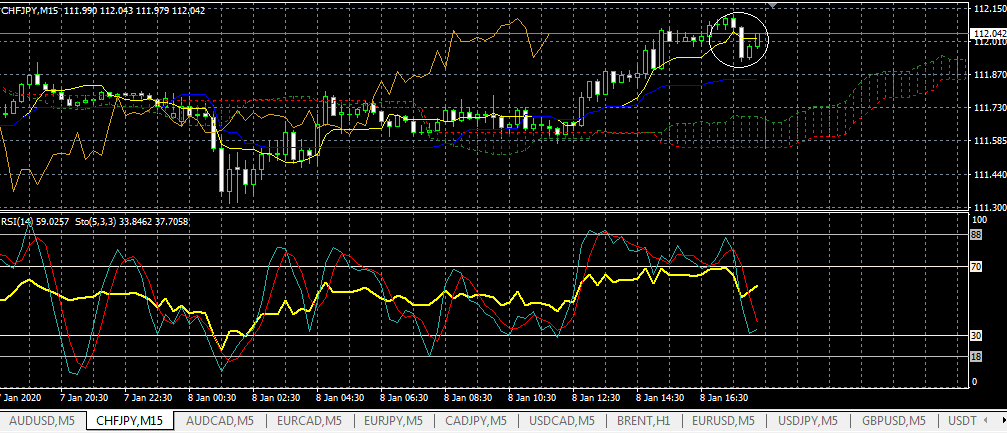Screen dimensions: 1007x433
Task: Switch to the EURCAD,M5 tab
Action: point(310,420)
